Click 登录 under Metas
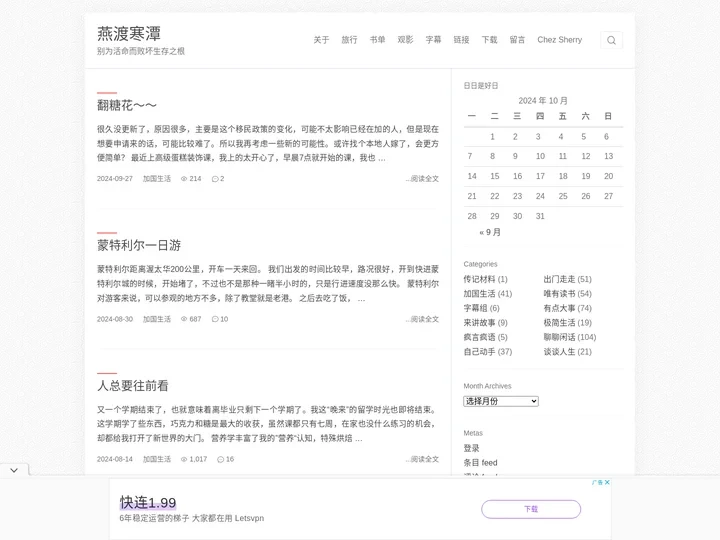720x540 pixels. pyautogui.click(x=471, y=448)
